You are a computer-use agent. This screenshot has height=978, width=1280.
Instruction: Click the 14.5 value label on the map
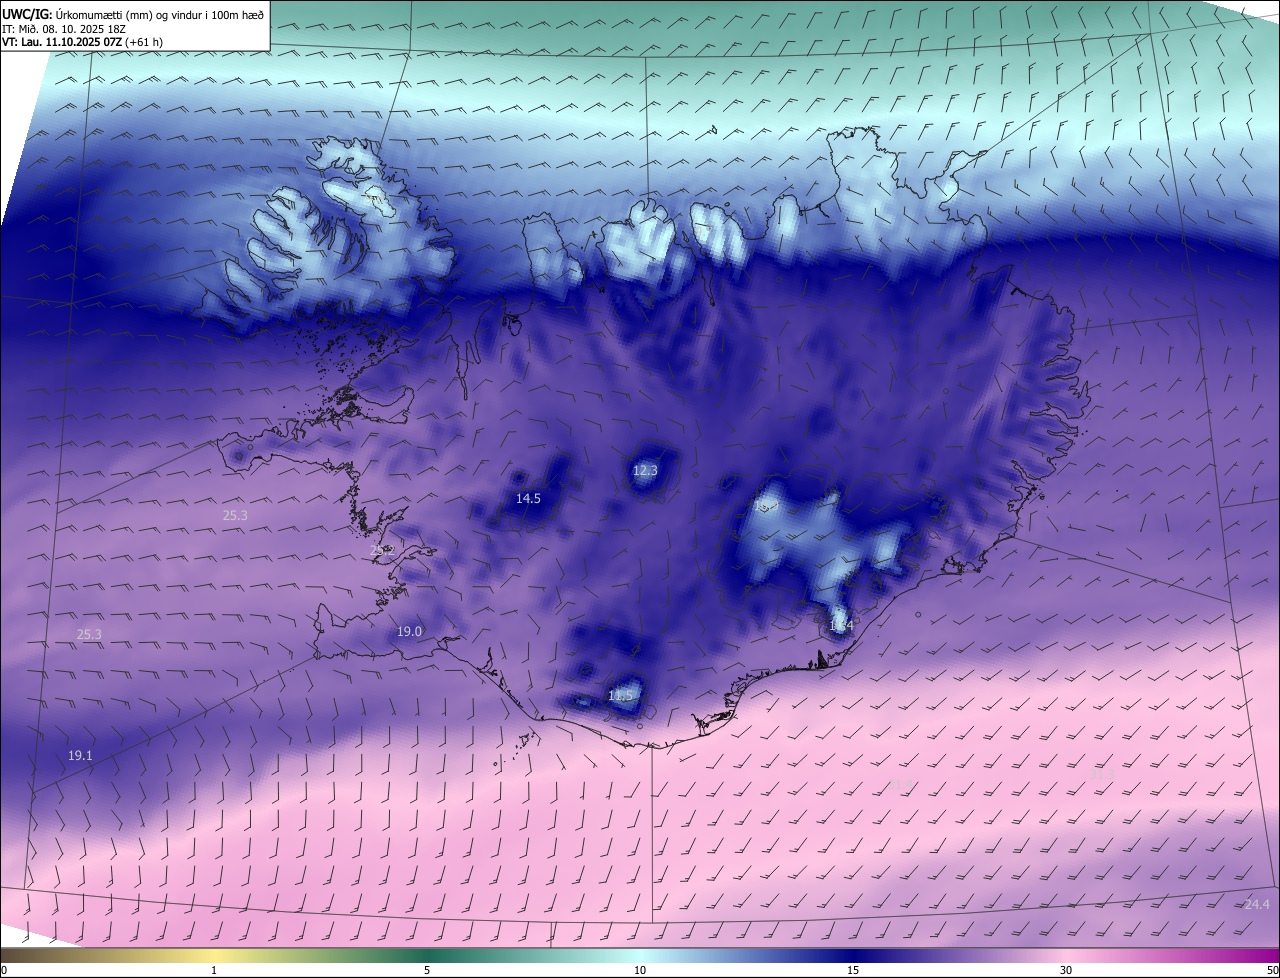(528, 498)
